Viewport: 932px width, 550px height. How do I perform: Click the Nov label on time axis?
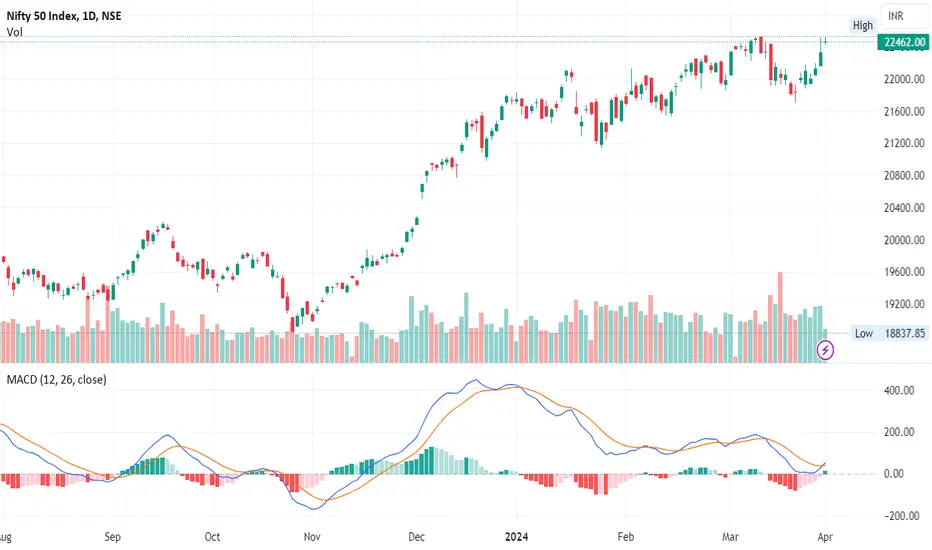click(312, 537)
